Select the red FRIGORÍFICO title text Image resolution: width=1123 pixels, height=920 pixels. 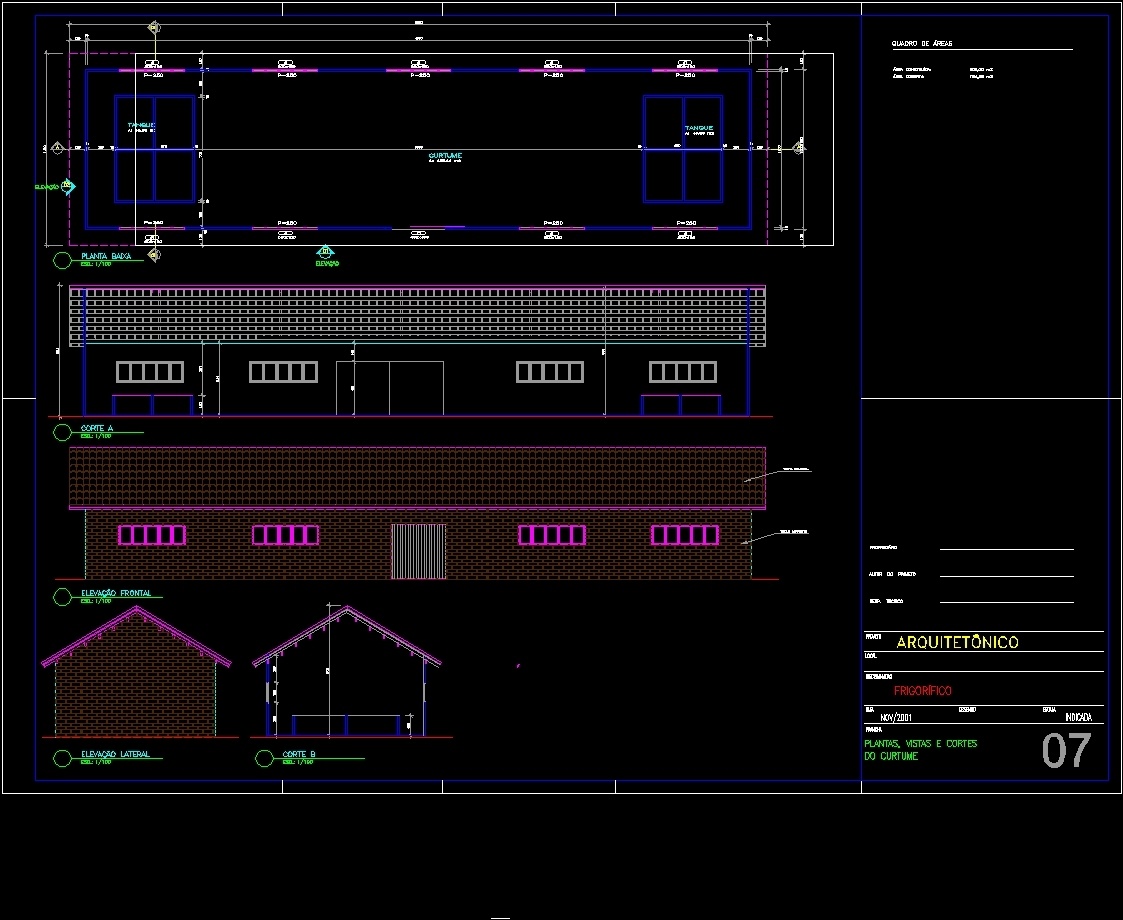[x=923, y=690]
